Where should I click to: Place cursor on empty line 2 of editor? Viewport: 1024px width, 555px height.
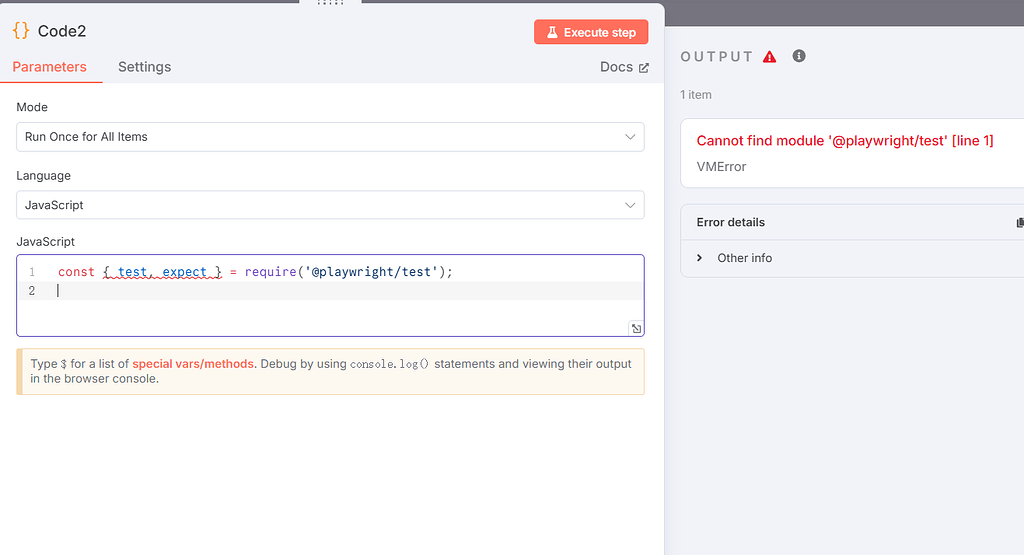click(300, 291)
